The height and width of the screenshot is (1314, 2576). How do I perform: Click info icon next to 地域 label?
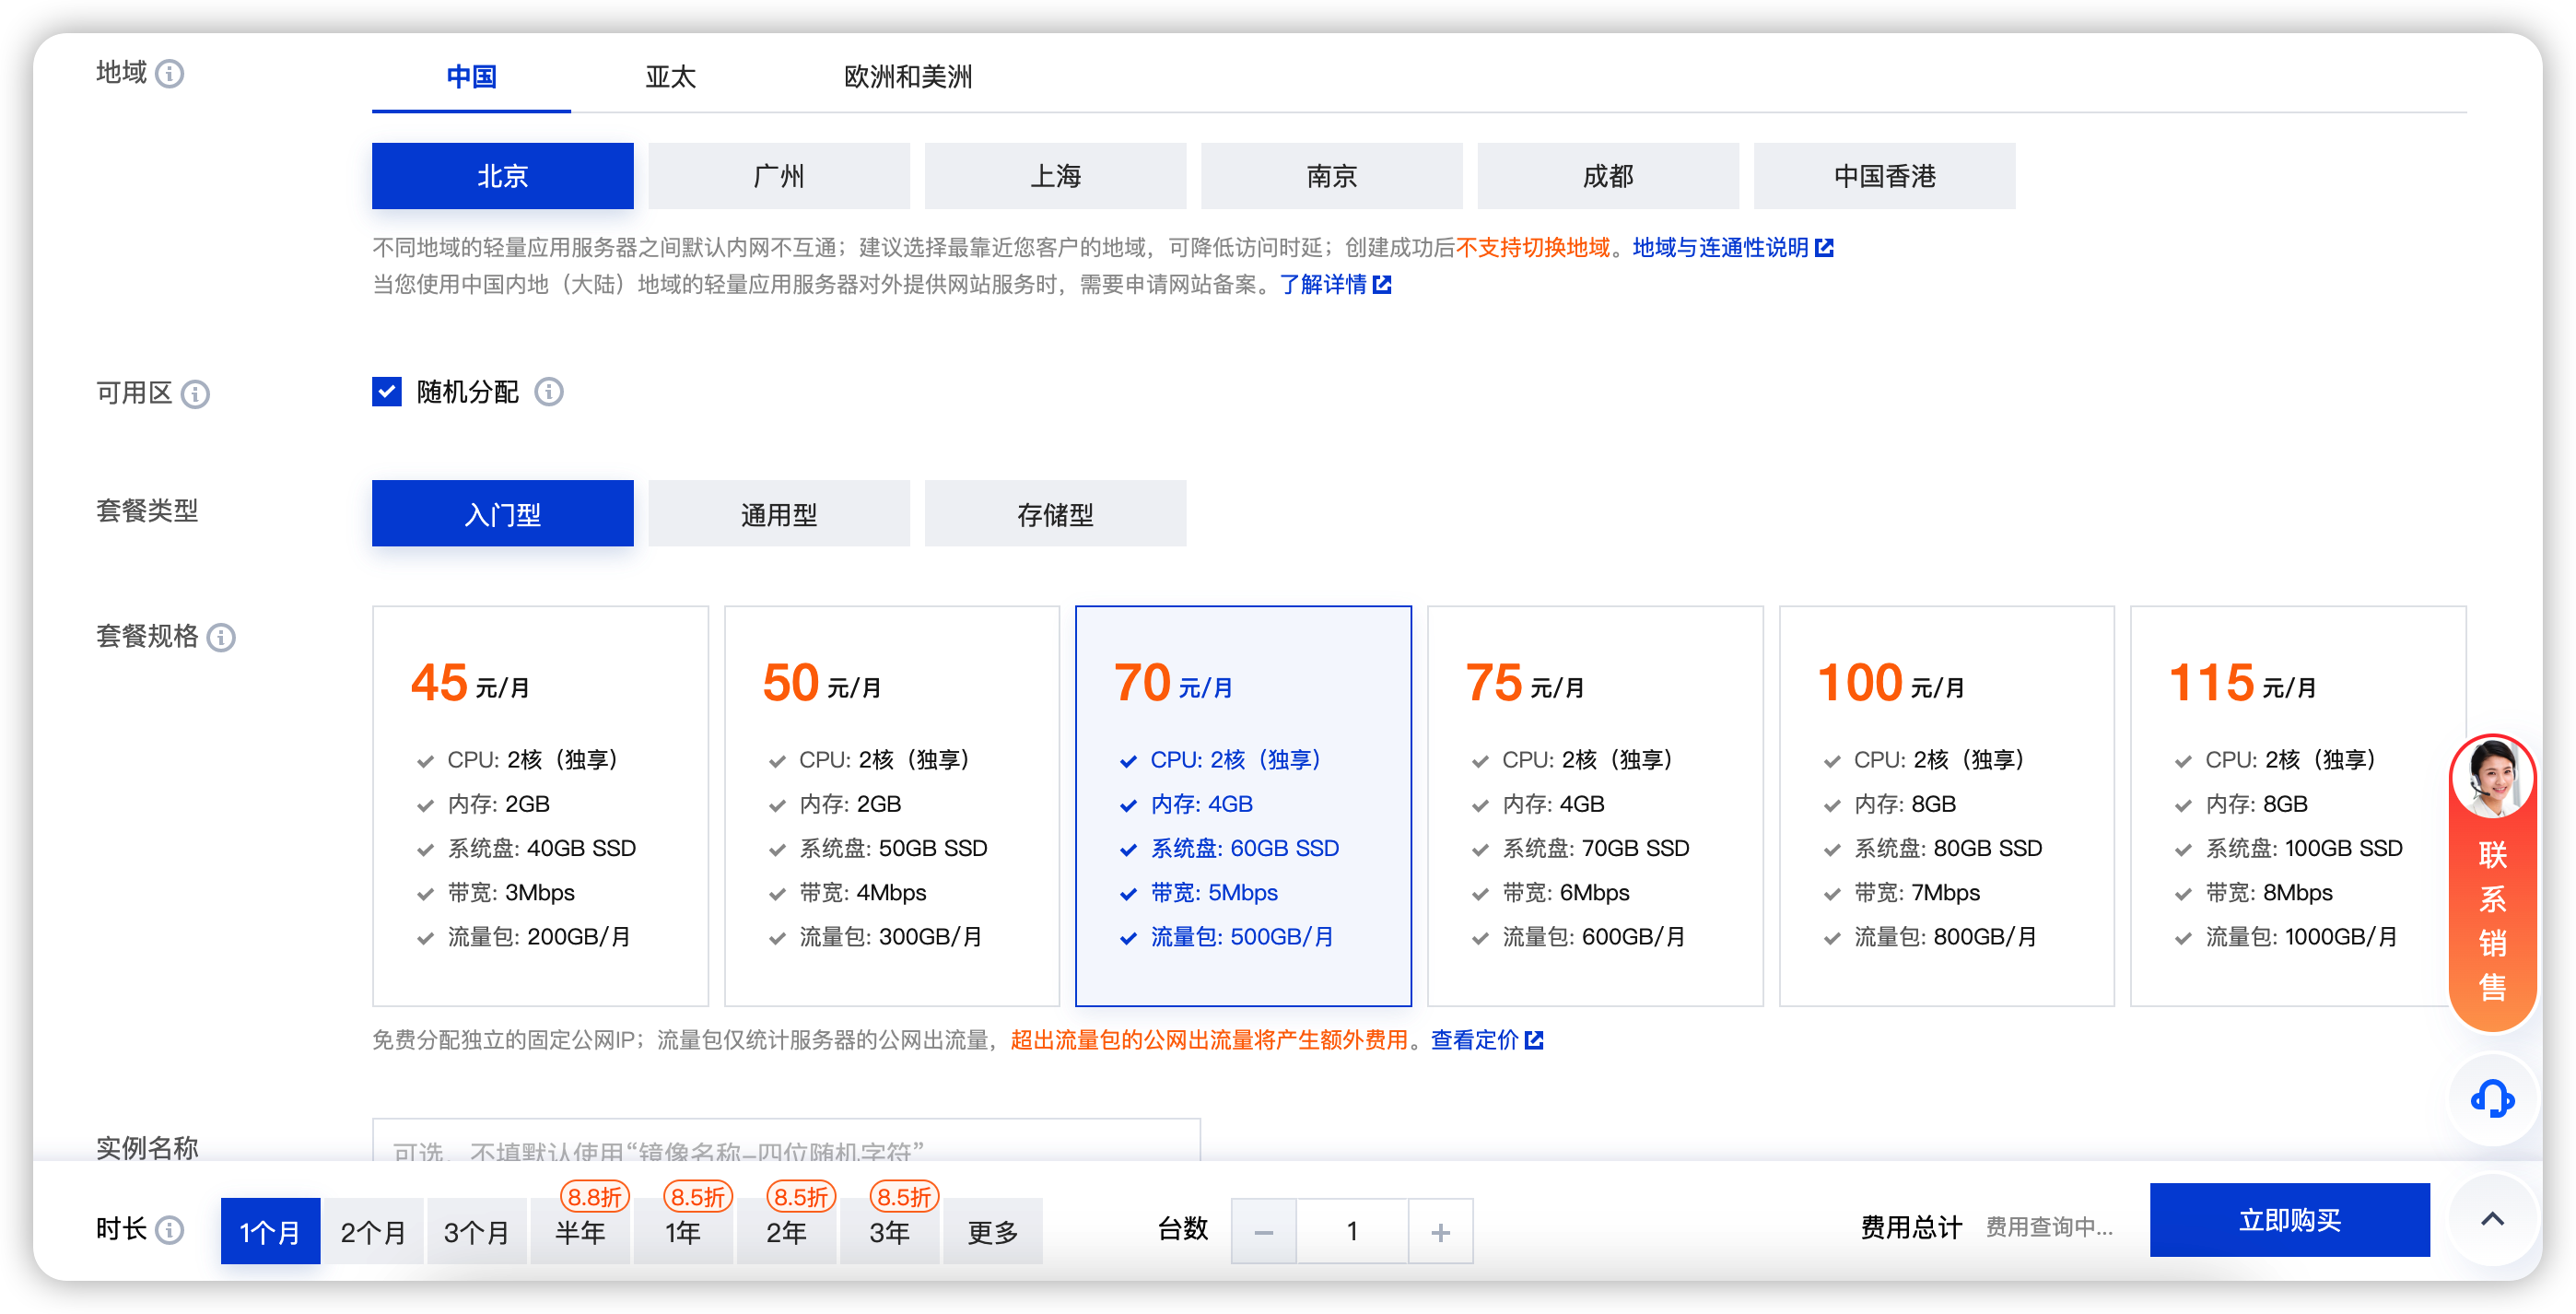[x=170, y=74]
